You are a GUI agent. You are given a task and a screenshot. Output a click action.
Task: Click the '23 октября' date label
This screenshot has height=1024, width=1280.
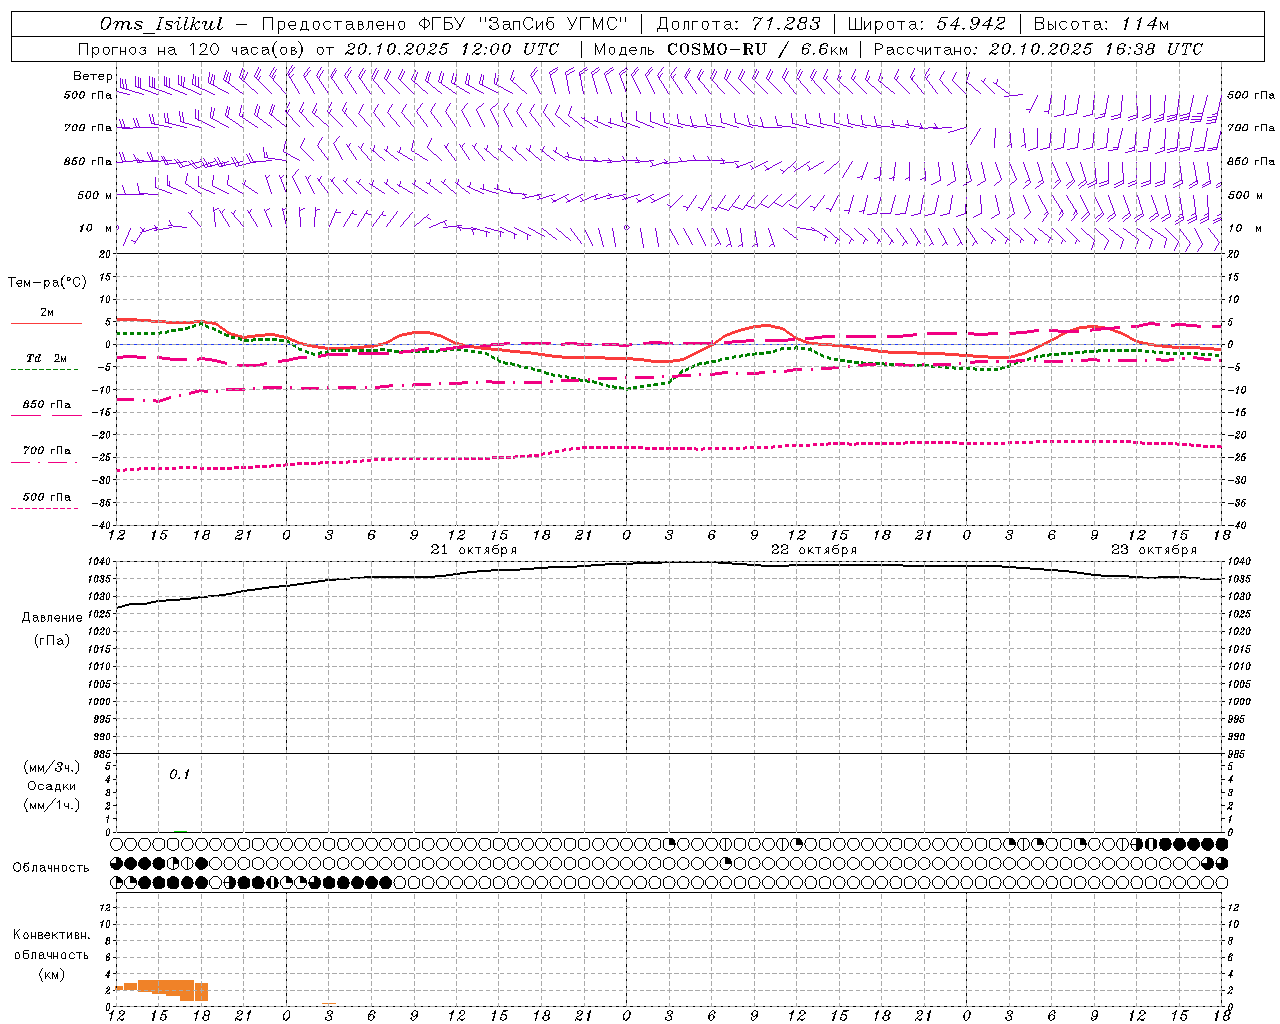point(1154,550)
